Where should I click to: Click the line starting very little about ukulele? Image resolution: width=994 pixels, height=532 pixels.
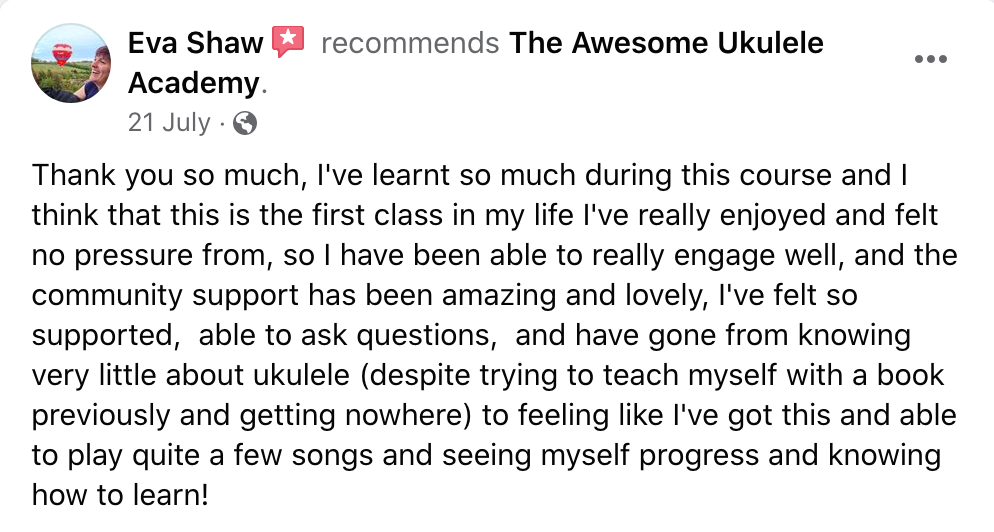(488, 375)
